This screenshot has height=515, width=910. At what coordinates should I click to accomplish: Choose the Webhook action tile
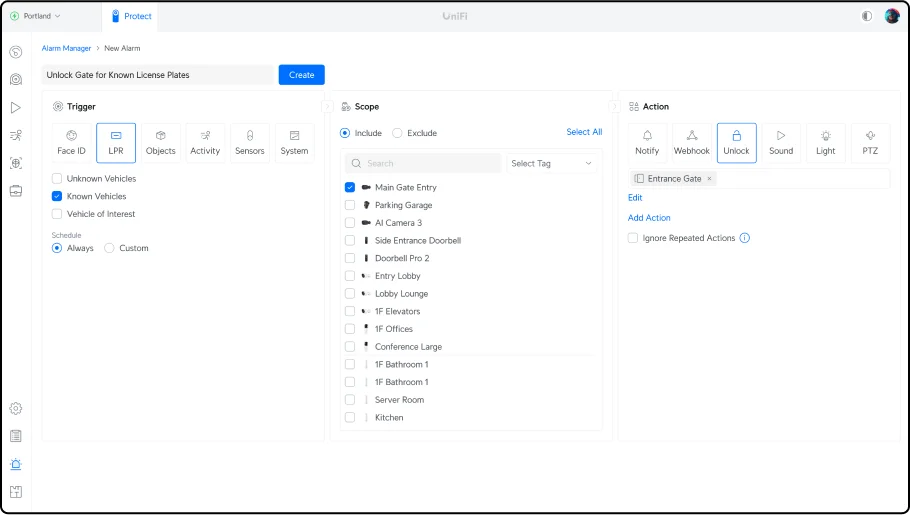click(x=692, y=143)
